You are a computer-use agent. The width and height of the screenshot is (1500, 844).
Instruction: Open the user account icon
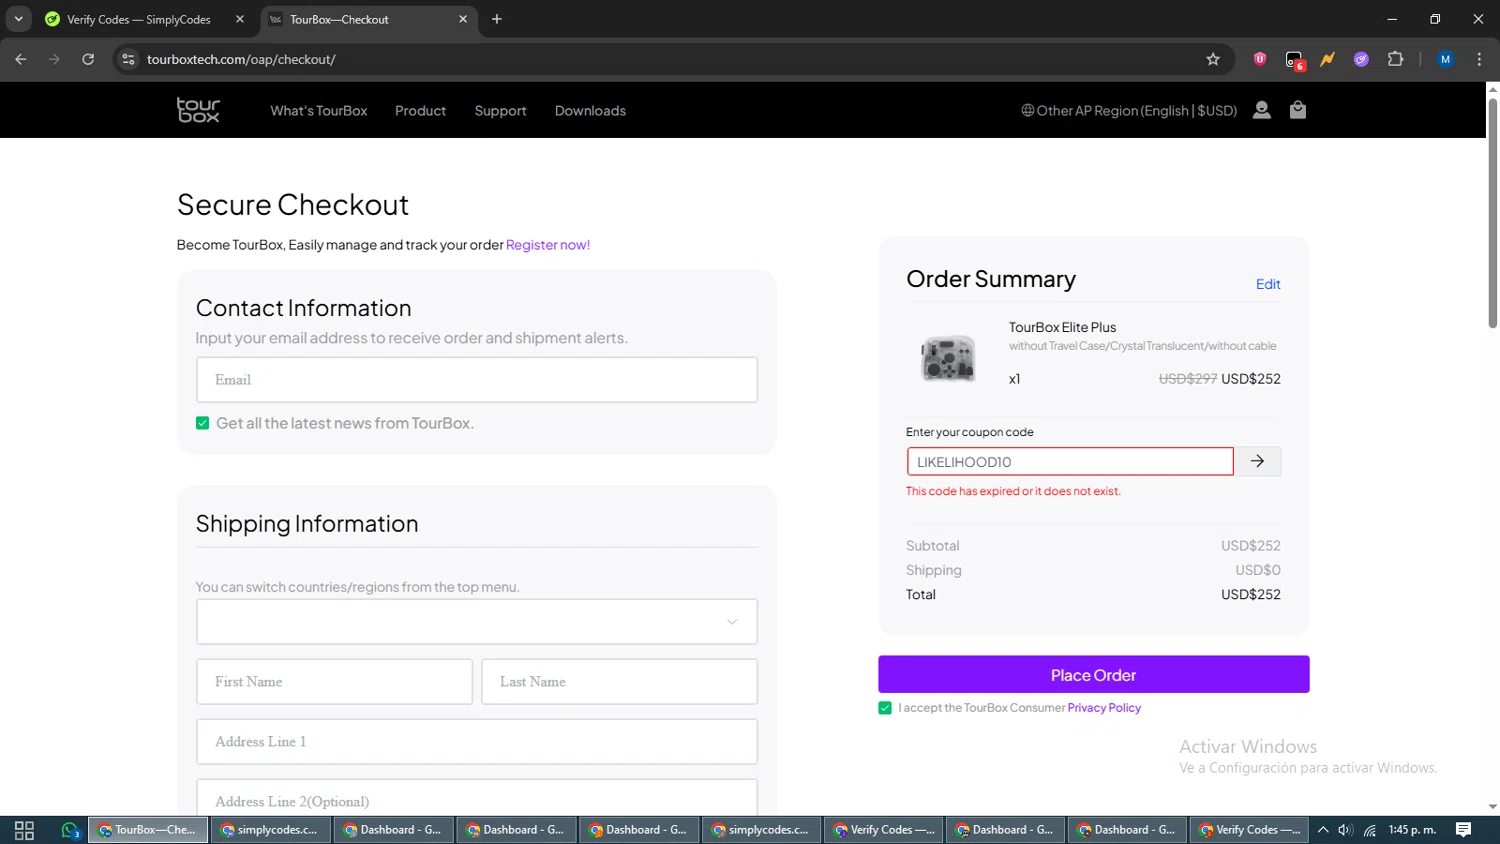click(1262, 110)
